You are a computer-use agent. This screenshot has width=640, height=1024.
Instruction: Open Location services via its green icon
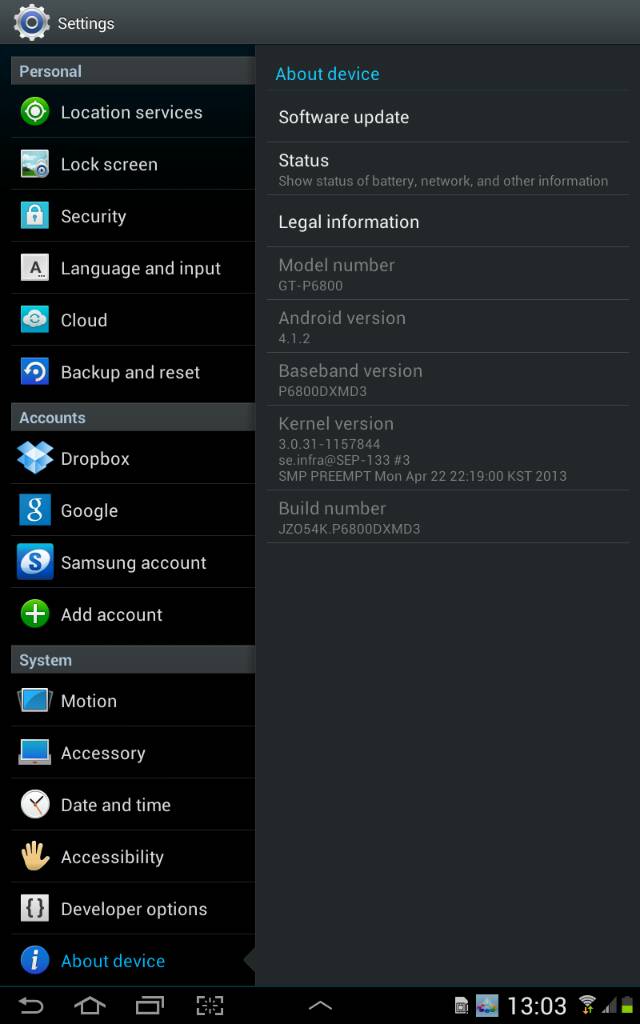35,112
